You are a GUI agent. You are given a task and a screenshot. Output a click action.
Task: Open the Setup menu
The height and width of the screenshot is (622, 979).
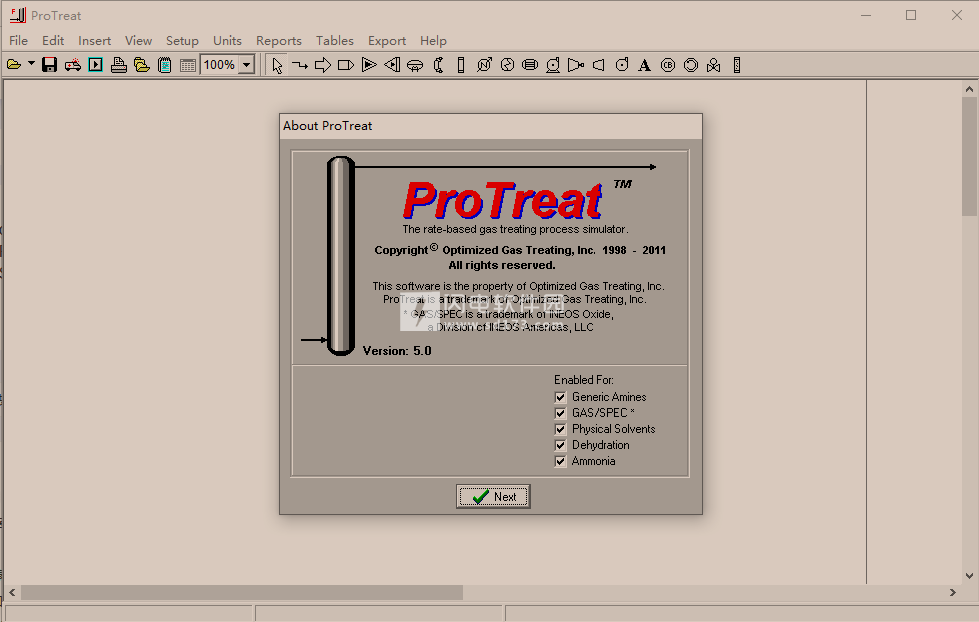point(182,41)
